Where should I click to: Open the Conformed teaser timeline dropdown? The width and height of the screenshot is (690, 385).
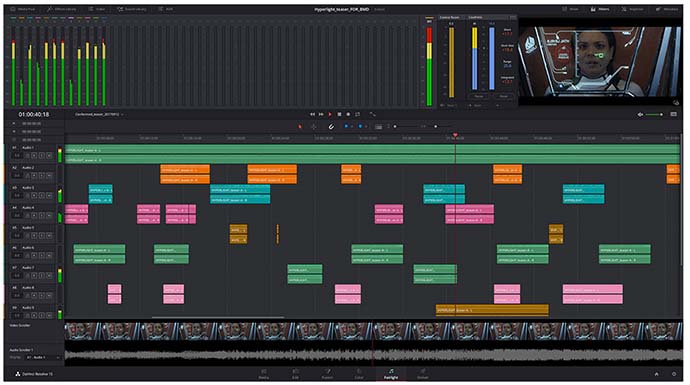[x=99, y=114]
